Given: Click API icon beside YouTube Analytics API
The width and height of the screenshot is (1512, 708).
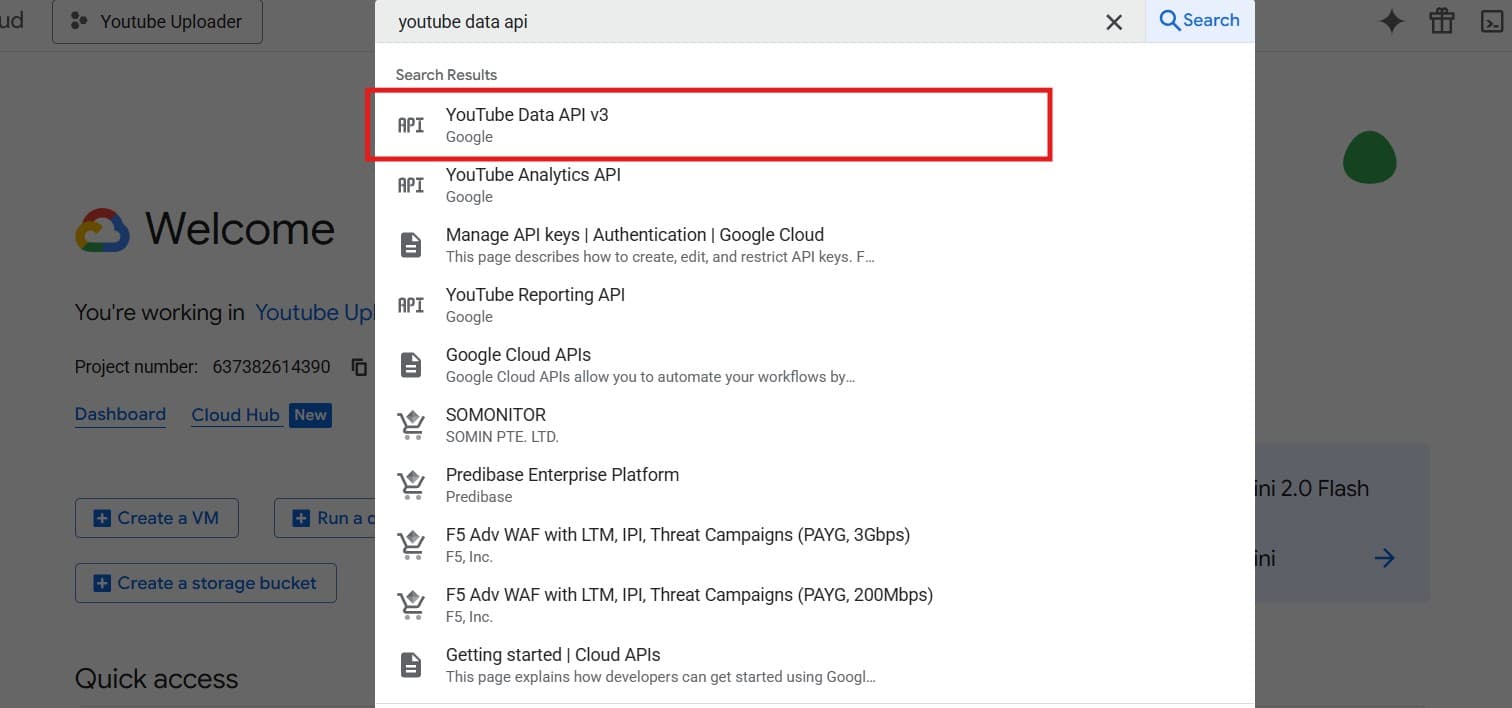Looking at the screenshot, I should pyautogui.click(x=411, y=185).
